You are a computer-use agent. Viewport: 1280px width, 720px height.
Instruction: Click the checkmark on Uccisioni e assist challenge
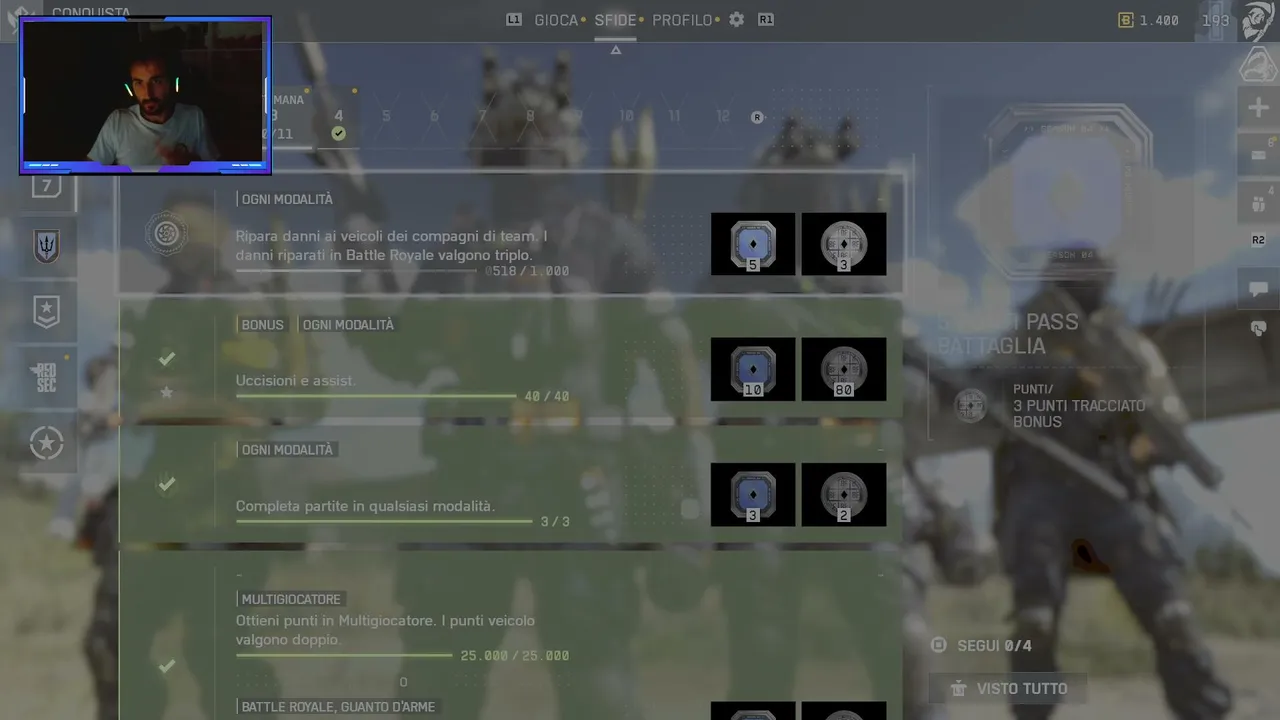167,358
